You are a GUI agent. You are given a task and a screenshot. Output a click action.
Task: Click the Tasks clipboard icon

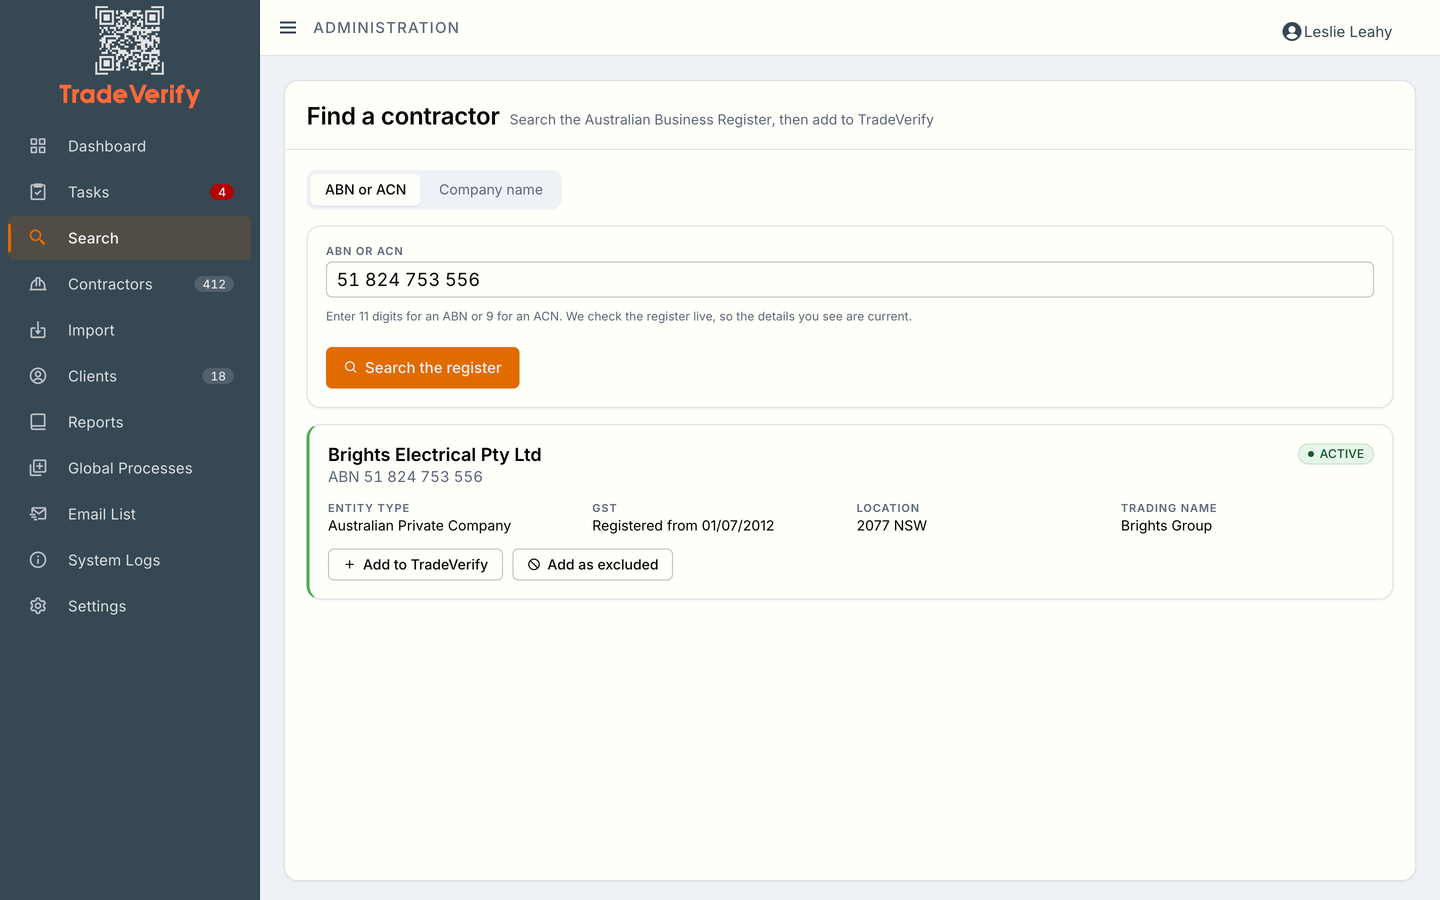pos(38,192)
